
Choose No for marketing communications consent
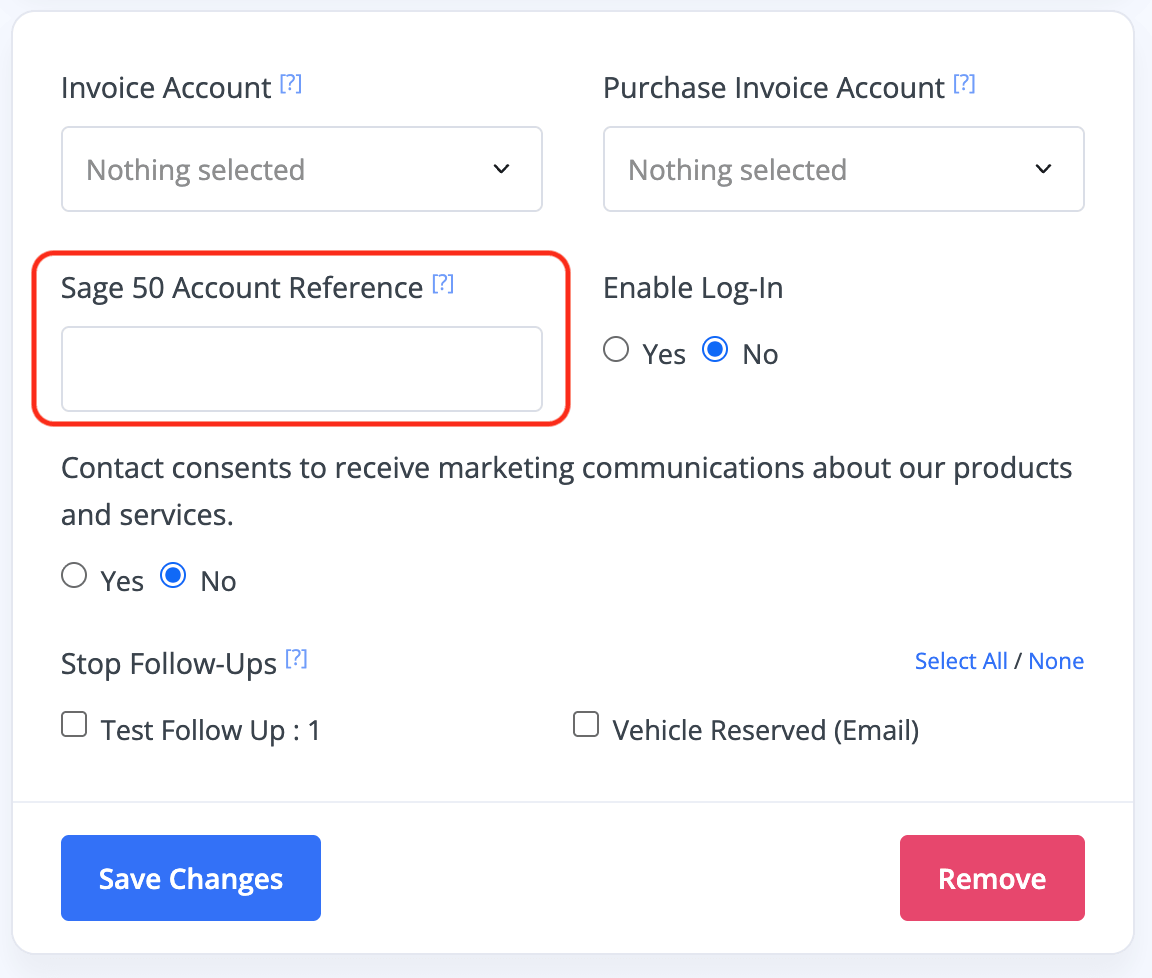(173, 577)
